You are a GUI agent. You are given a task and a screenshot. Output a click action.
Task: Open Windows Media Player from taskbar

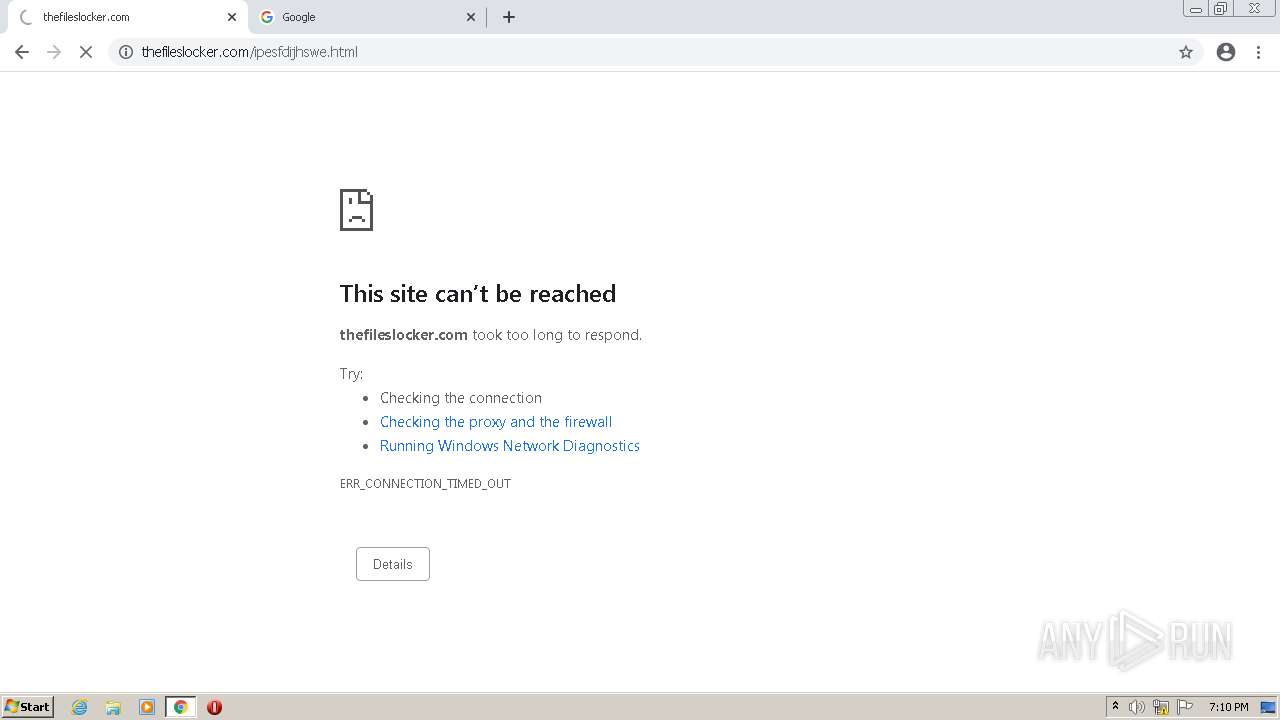[x=147, y=707]
